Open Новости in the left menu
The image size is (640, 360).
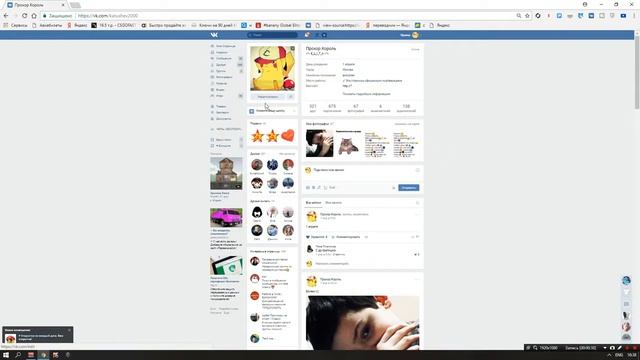coord(223,52)
